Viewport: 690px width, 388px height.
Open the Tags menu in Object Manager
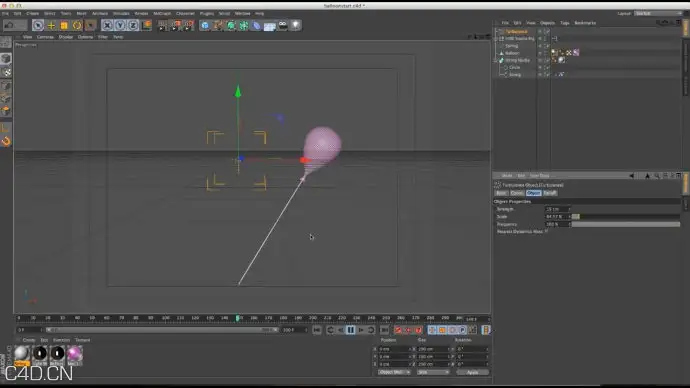565,23
